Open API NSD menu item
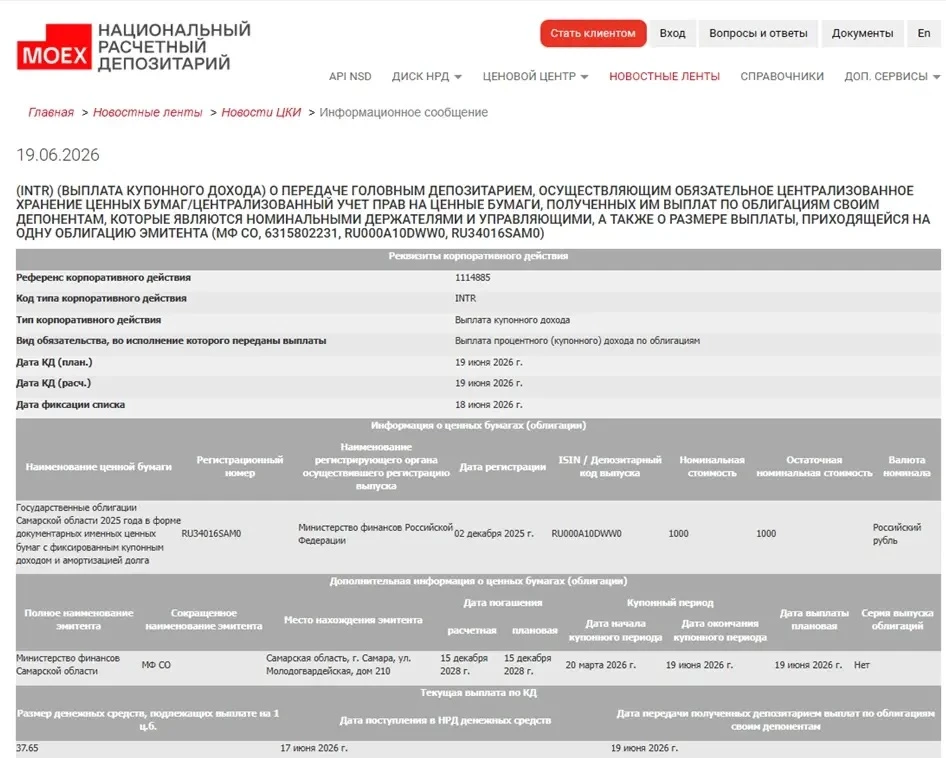Viewport: 946px width, 758px height. tap(350, 77)
